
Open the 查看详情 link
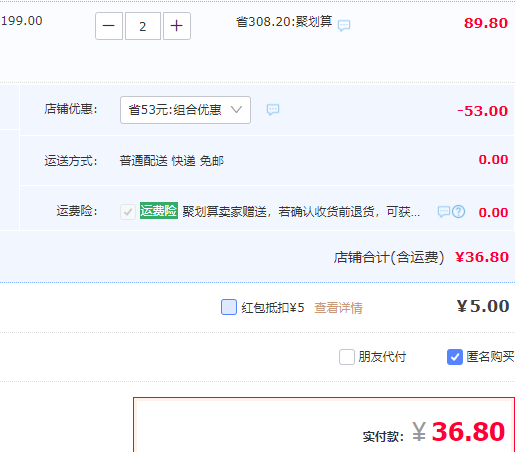click(x=338, y=308)
